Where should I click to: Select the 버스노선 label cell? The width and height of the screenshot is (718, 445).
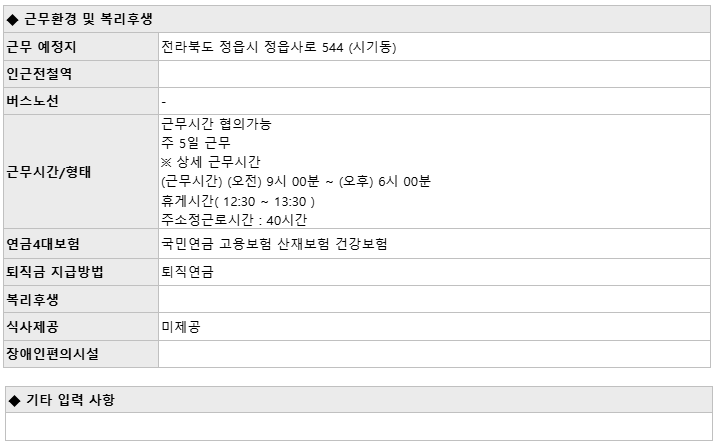pyautogui.click(x=81, y=101)
